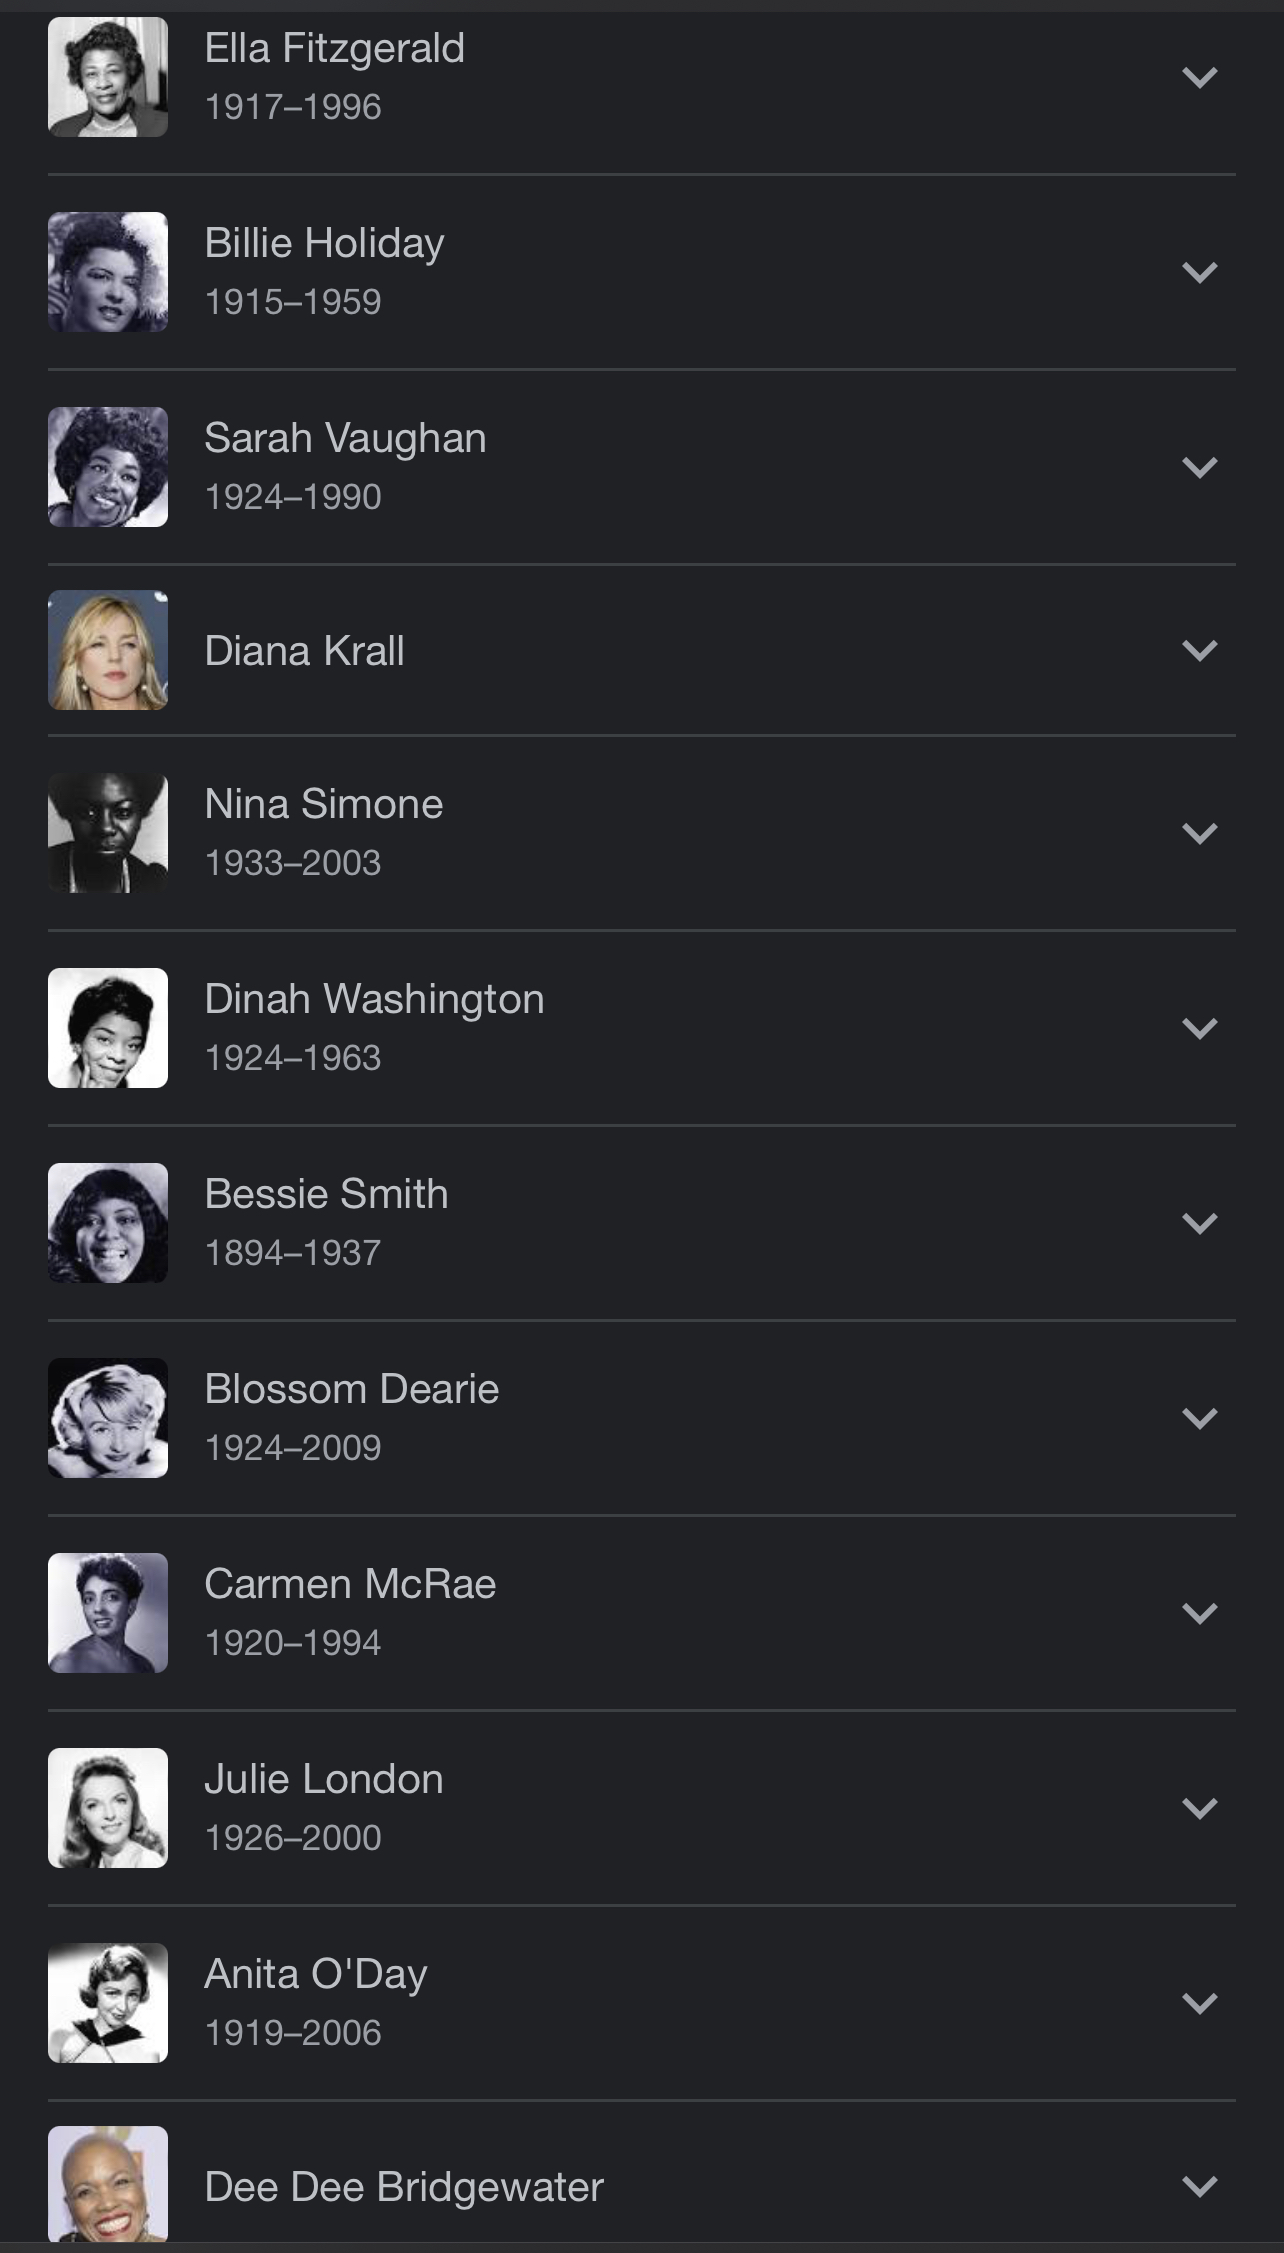
Task: Select the Blossom Dearie photo thumbnail
Action: (x=108, y=1418)
